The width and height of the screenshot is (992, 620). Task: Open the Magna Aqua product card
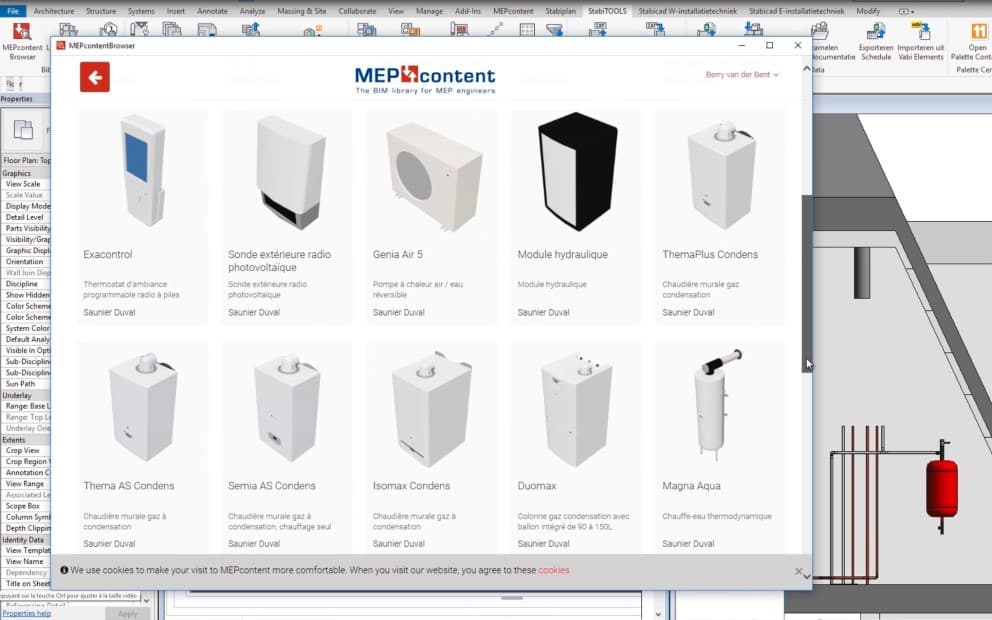720,445
